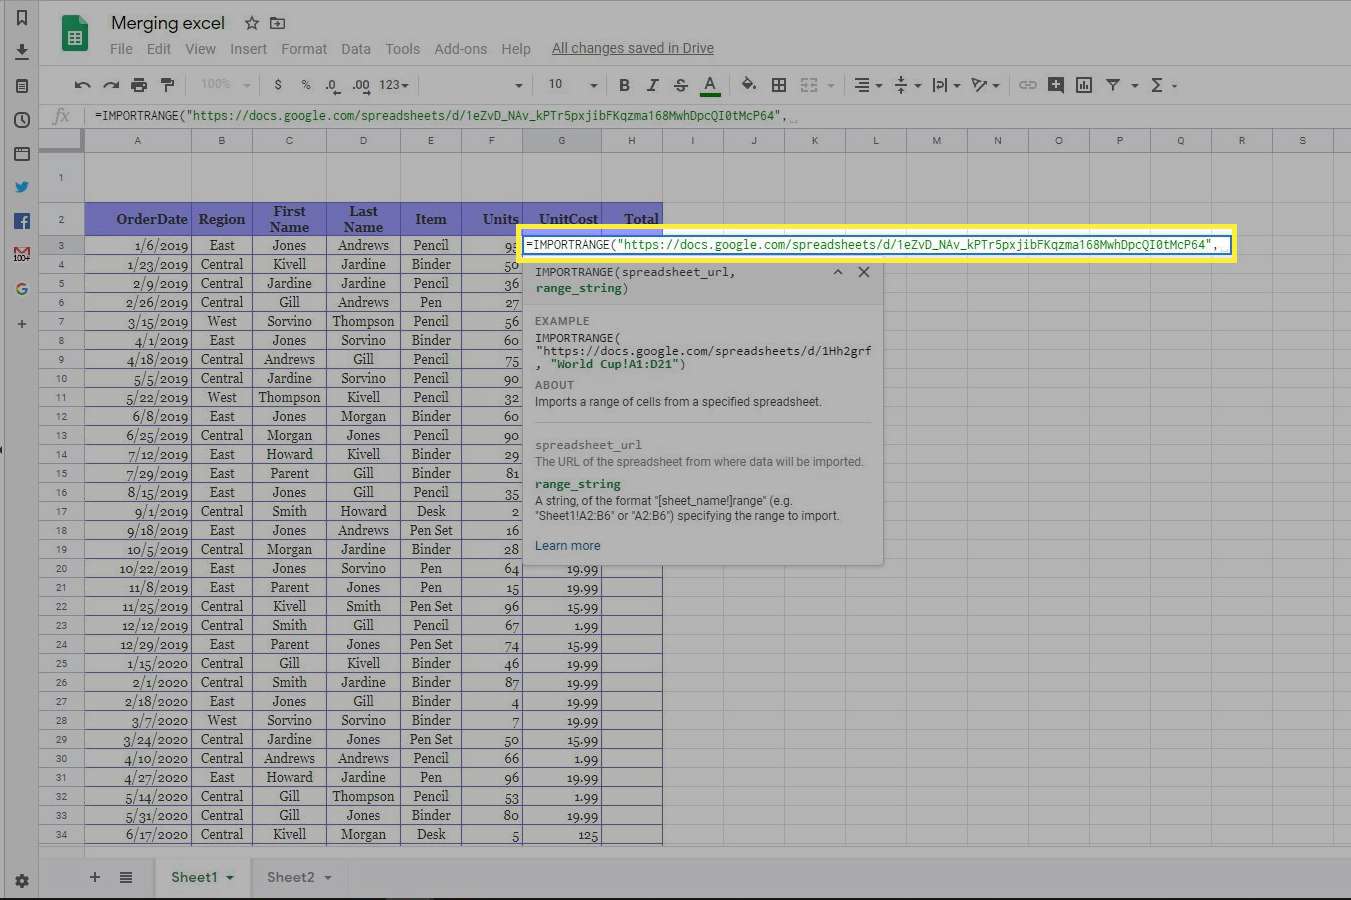
Task: Insert link icon
Action: click(x=1027, y=85)
